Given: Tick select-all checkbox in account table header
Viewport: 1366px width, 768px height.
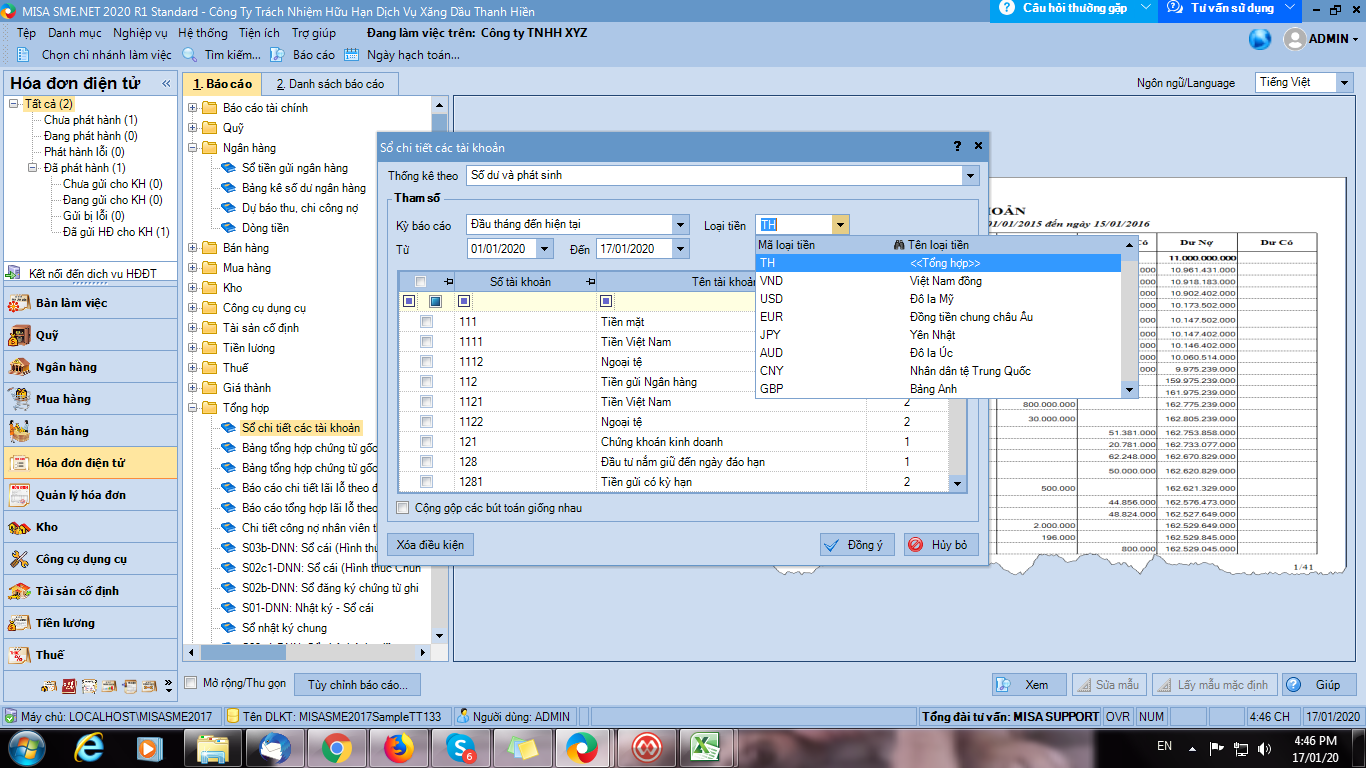Looking at the screenshot, I should 421,282.
